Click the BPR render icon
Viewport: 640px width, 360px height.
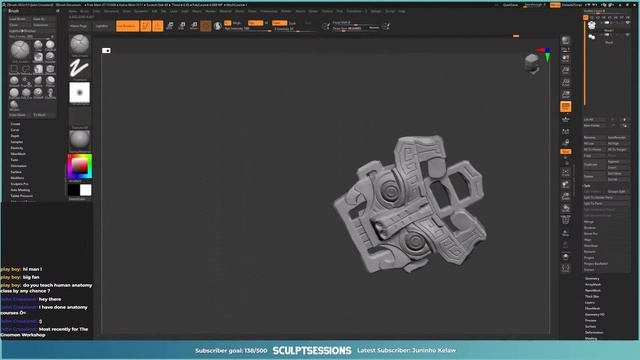[x=566, y=40]
